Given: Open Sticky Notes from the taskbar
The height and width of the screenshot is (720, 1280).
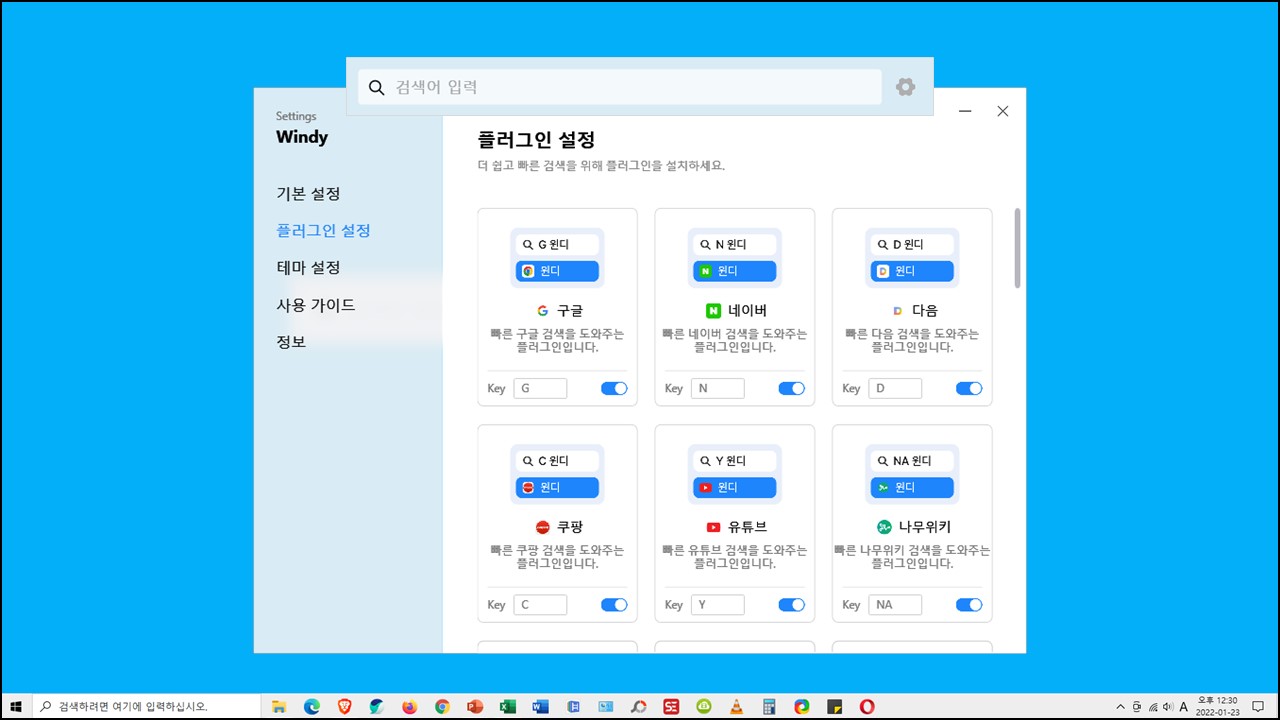Looking at the screenshot, I should 834,706.
